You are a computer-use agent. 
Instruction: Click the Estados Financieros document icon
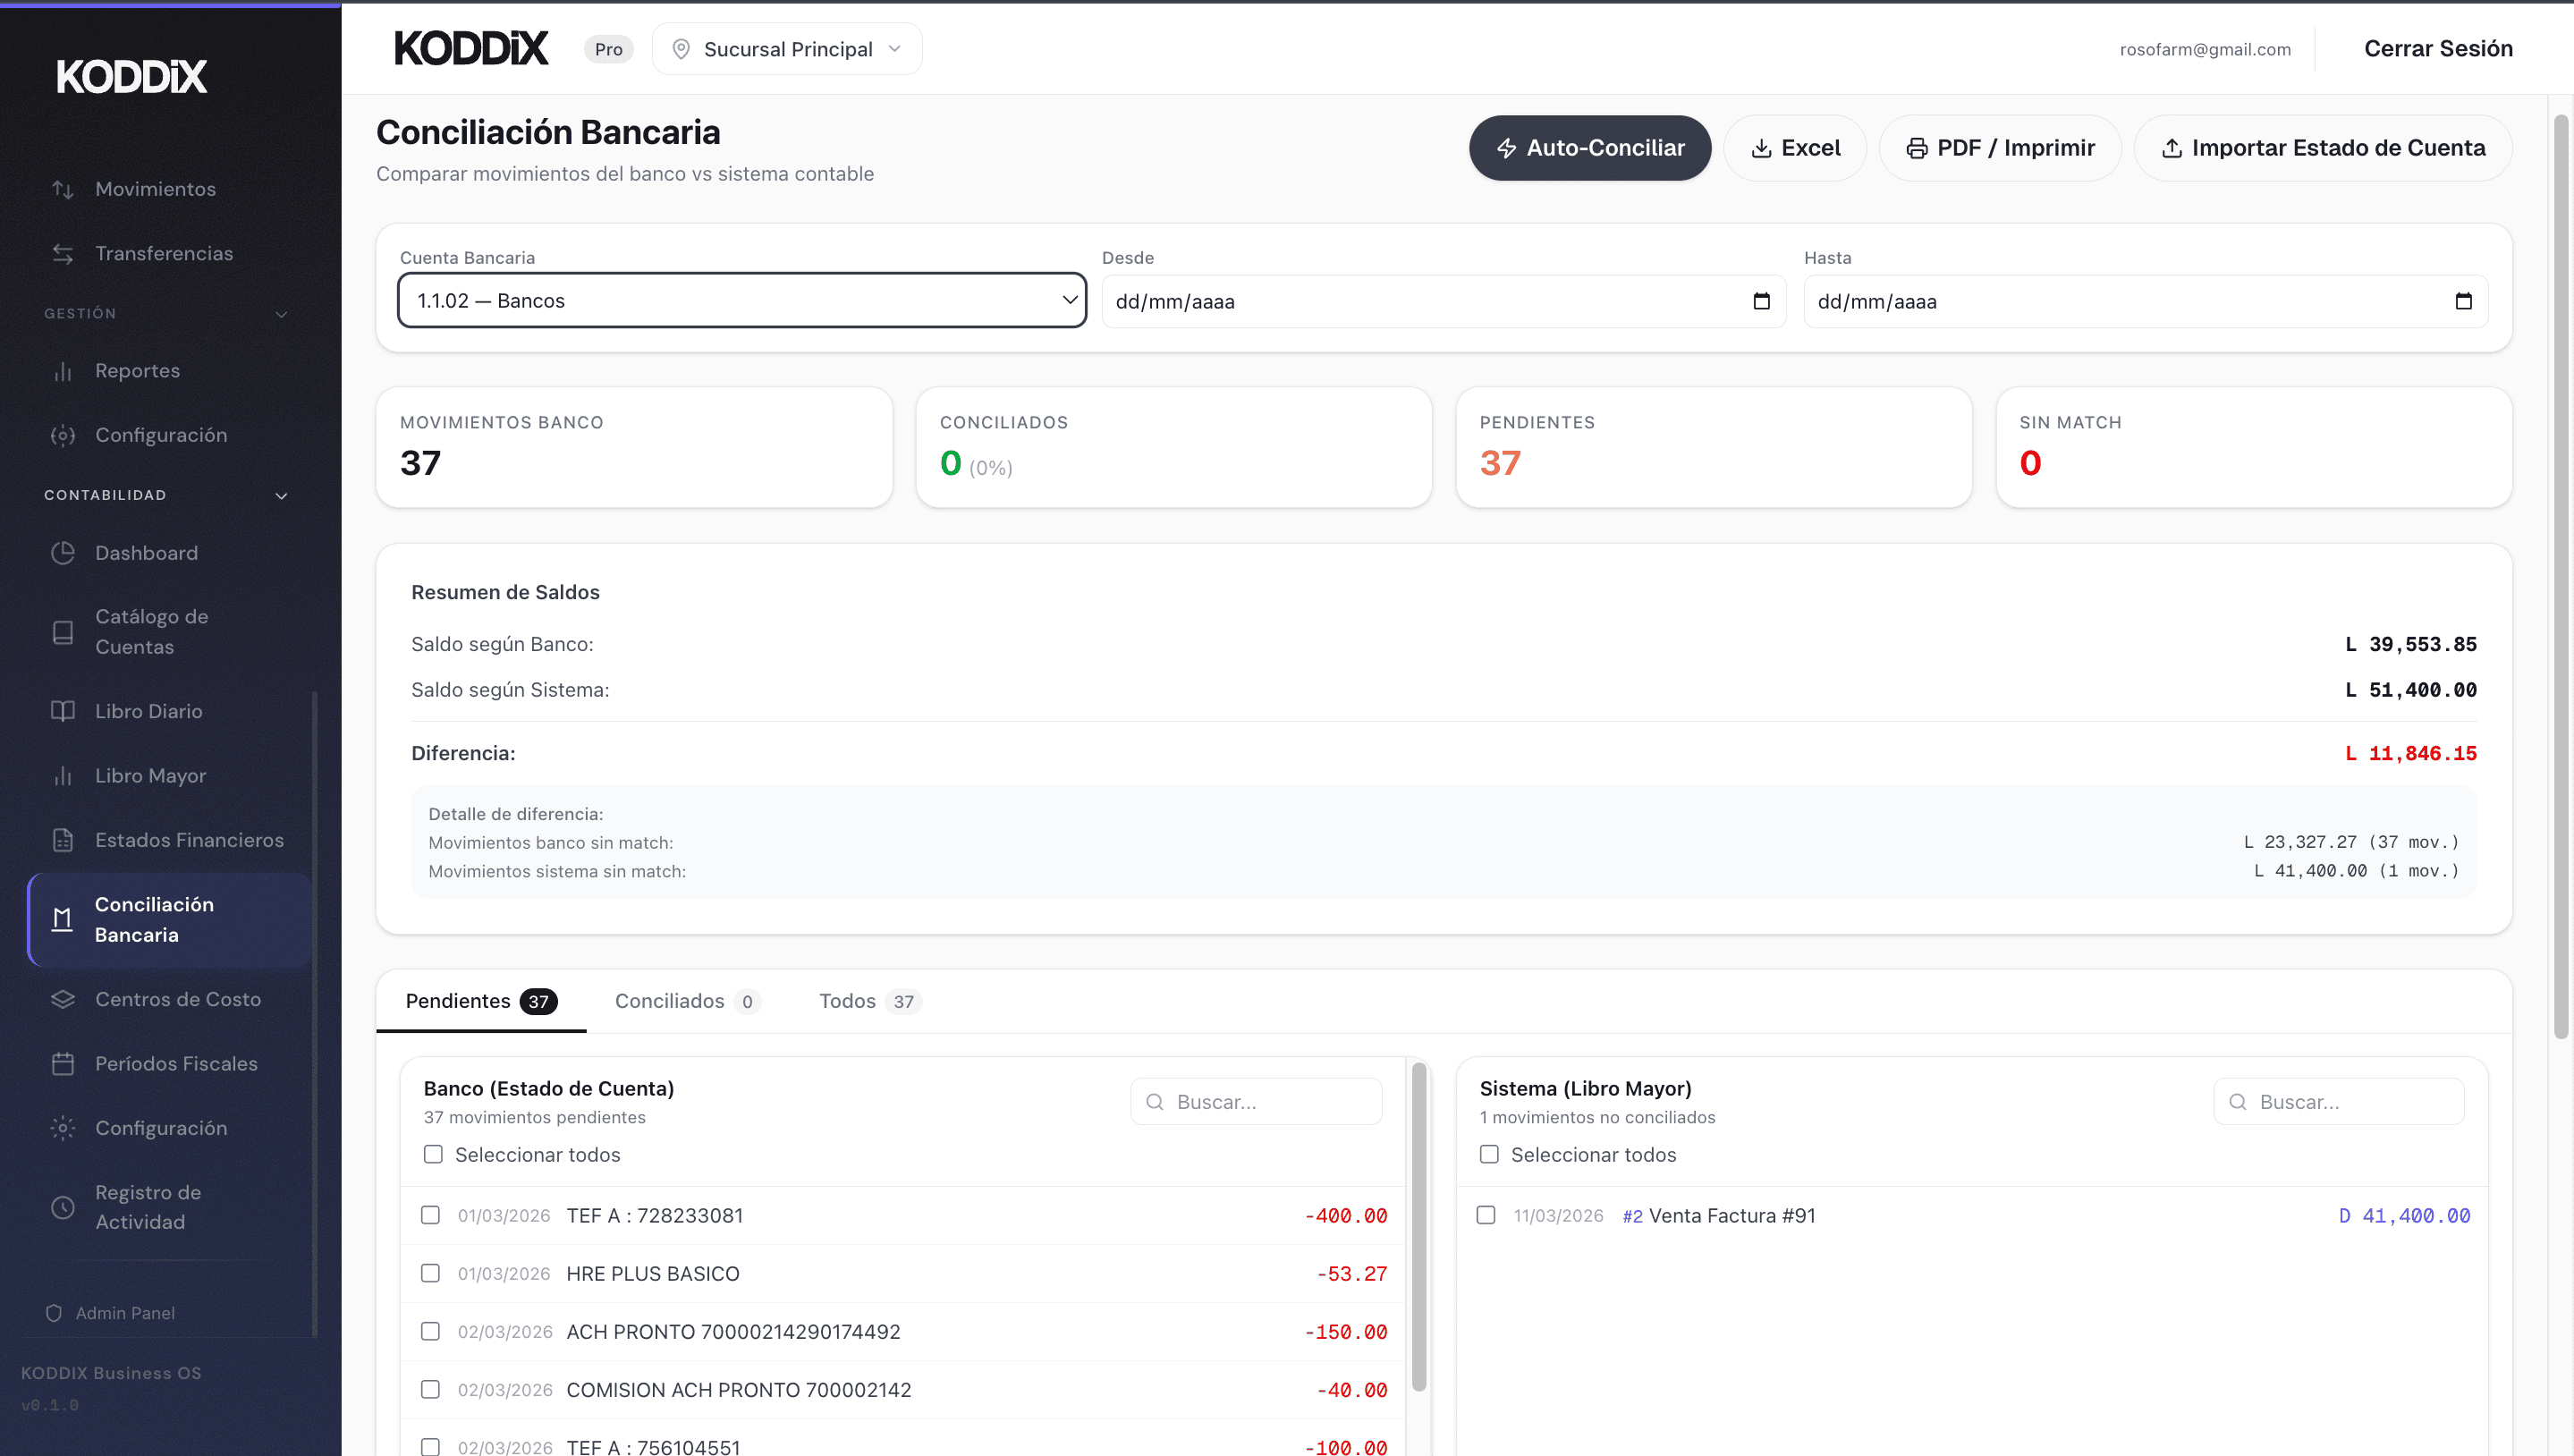(63, 840)
